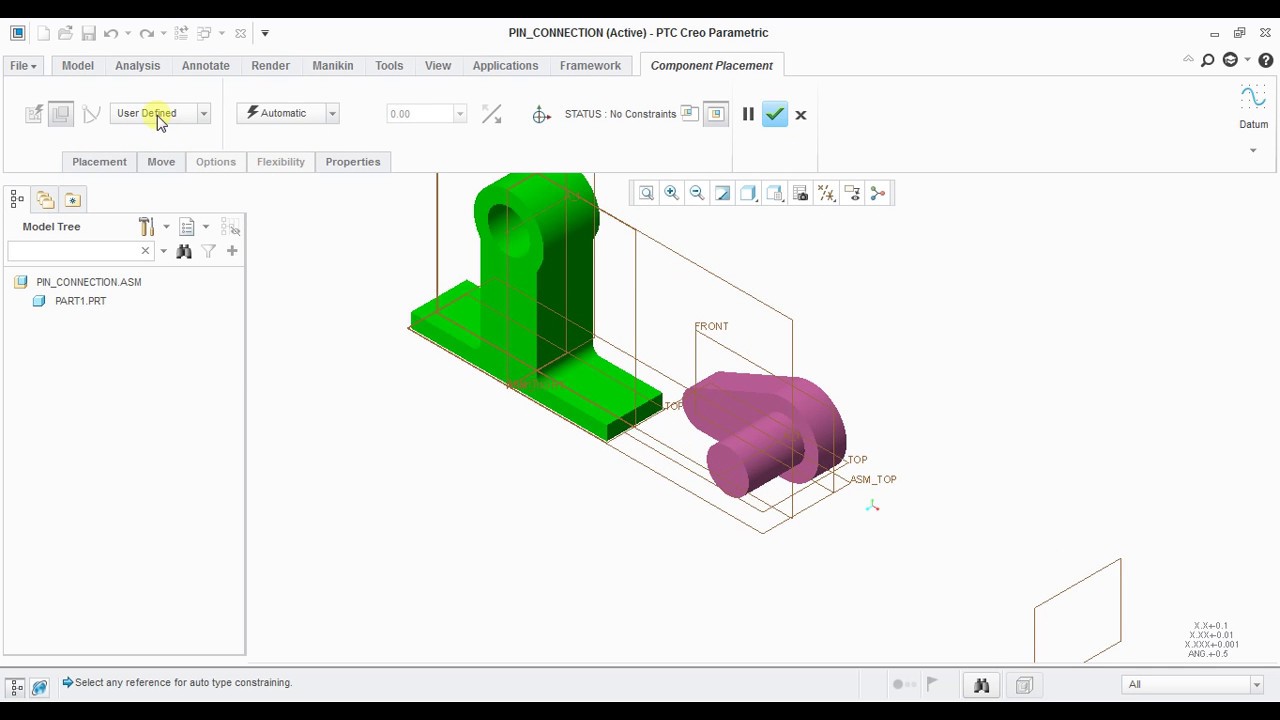
Task: Select the Model Tree navigator tab icon
Action: click(x=17, y=200)
